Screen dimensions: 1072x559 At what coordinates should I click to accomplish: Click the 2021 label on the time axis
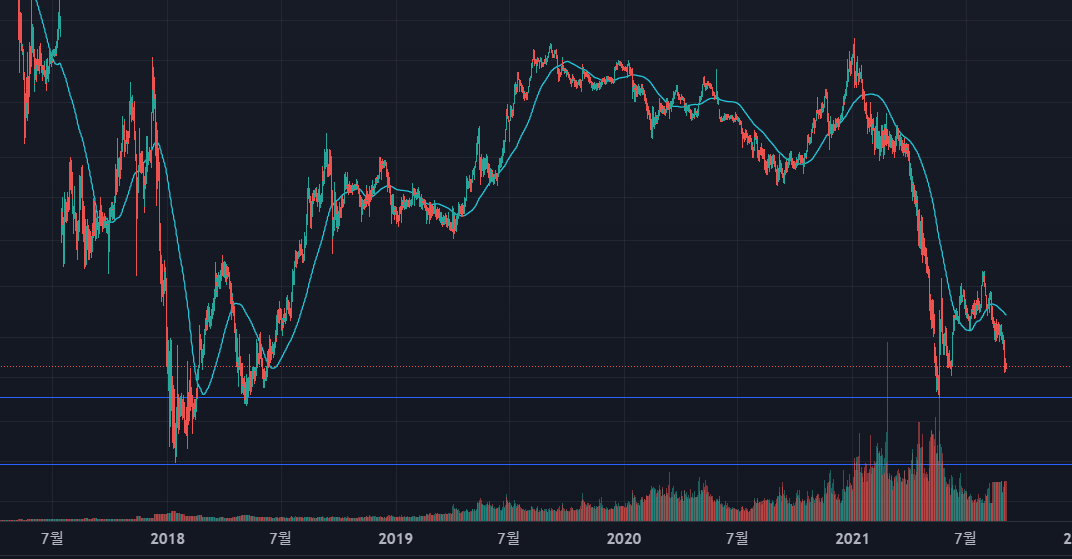pyautogui.click(x=852, y=538)
